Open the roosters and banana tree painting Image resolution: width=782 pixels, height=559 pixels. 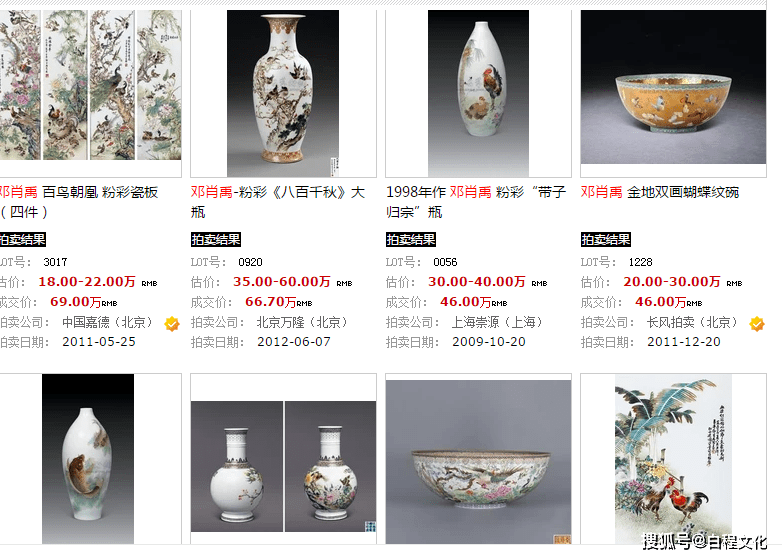pyautogui.click(x=673, y=459)
